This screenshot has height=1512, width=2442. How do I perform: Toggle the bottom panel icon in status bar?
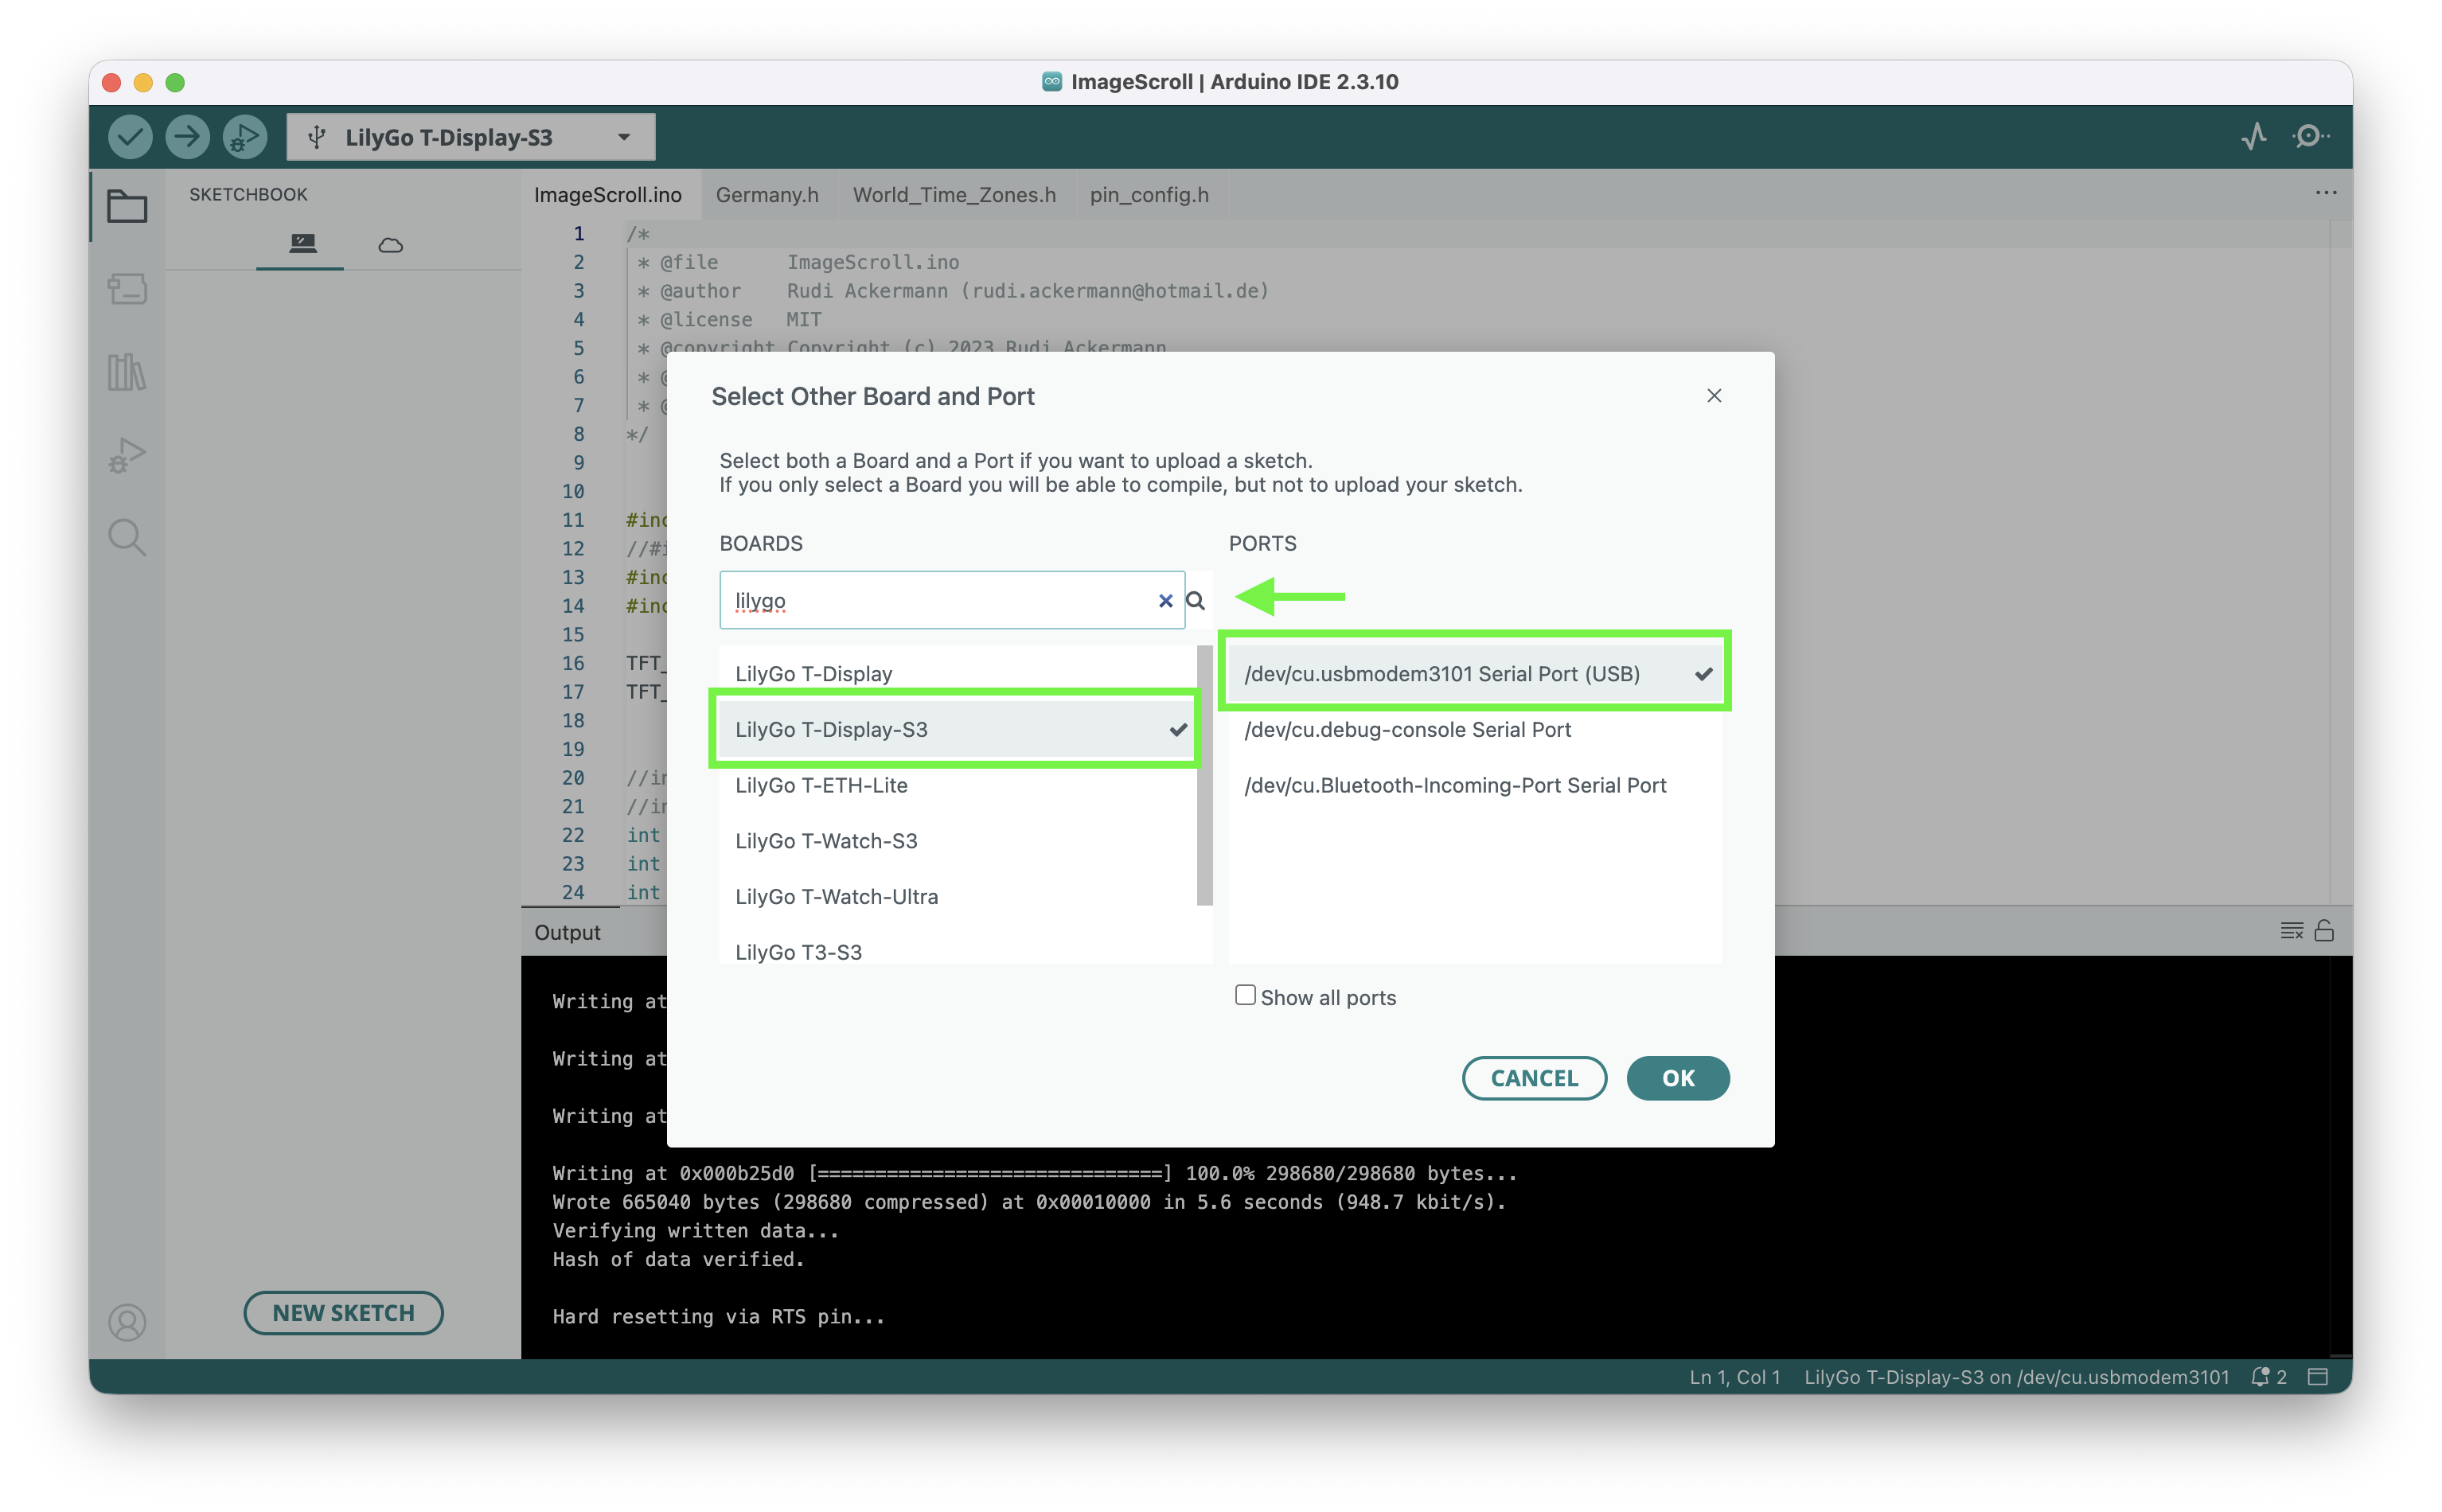pyautogui.click(x=2317, y=1377)
